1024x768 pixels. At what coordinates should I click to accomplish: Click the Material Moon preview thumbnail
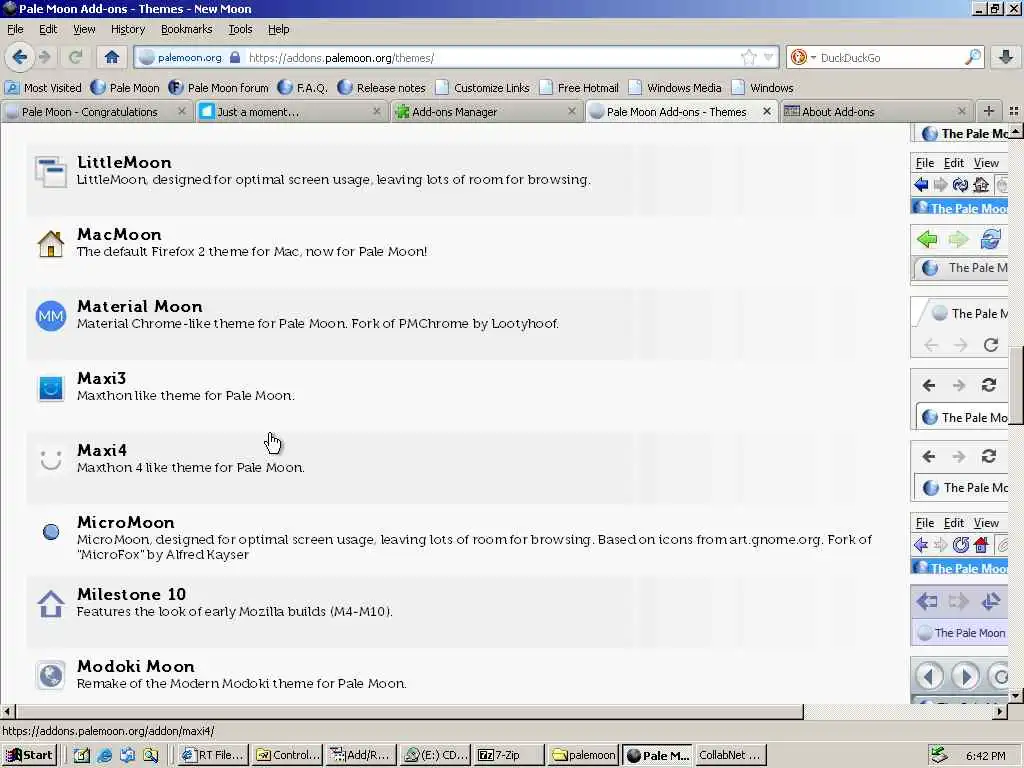(959, 327)
